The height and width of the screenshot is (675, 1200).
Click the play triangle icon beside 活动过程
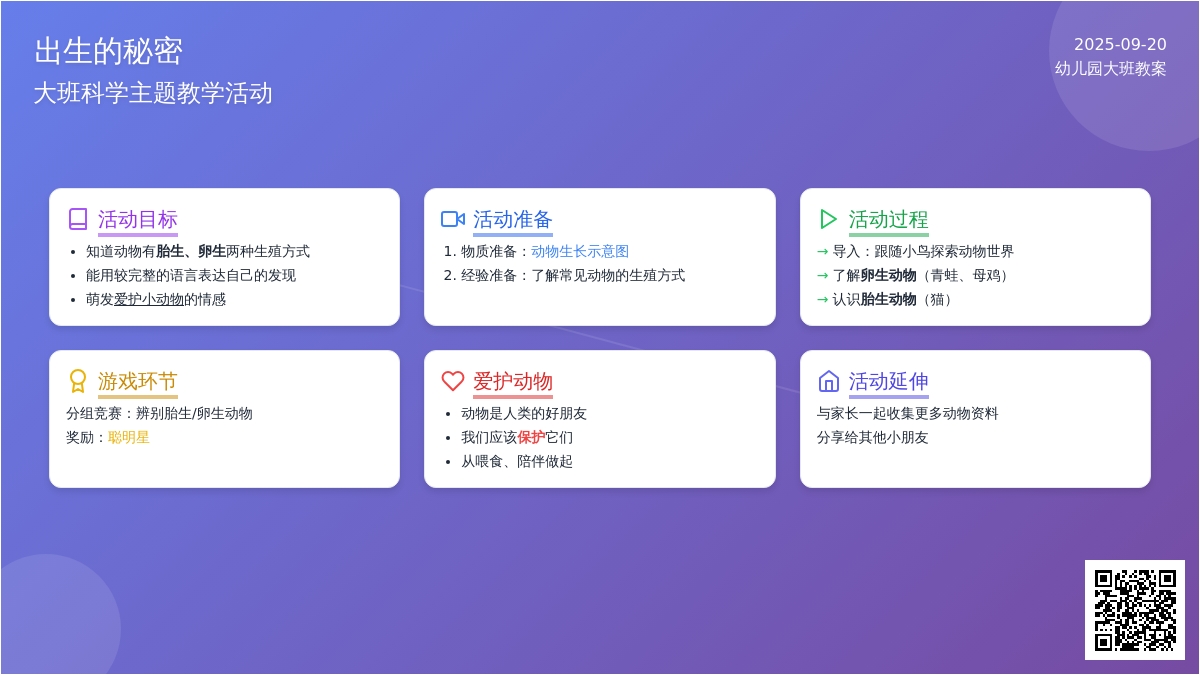(x=828, y=219)
